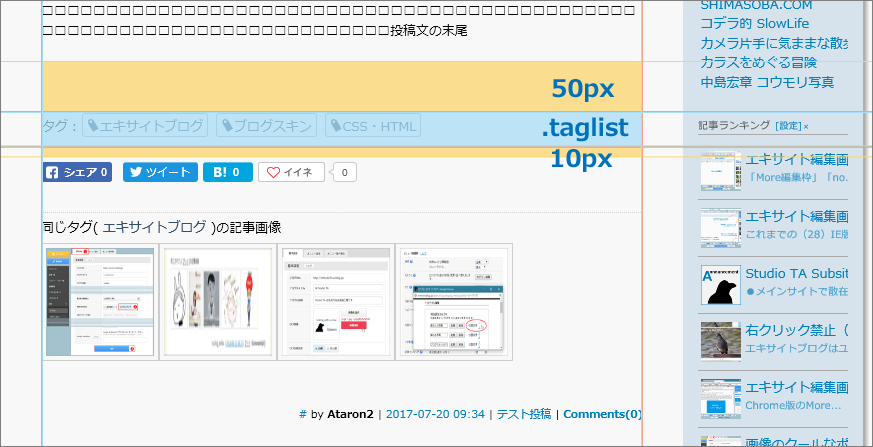Screen dimensions: 873x447
Task: Open コデラ的 SlowLife sidebar link
Action: pos(754,24)
